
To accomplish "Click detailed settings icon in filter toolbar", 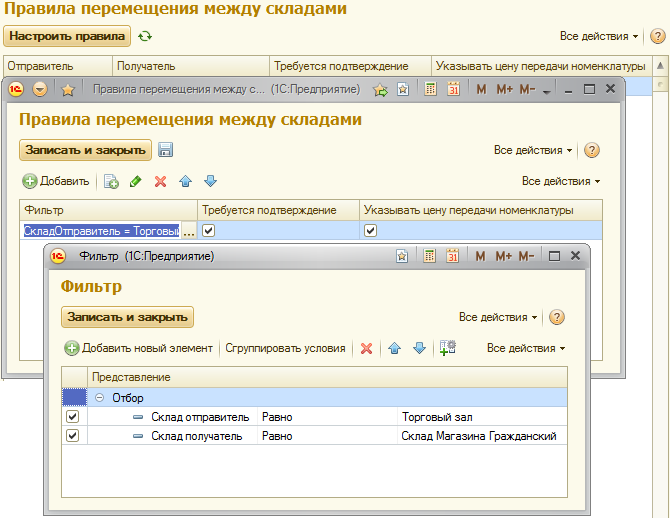I will [x=447, y=348].
